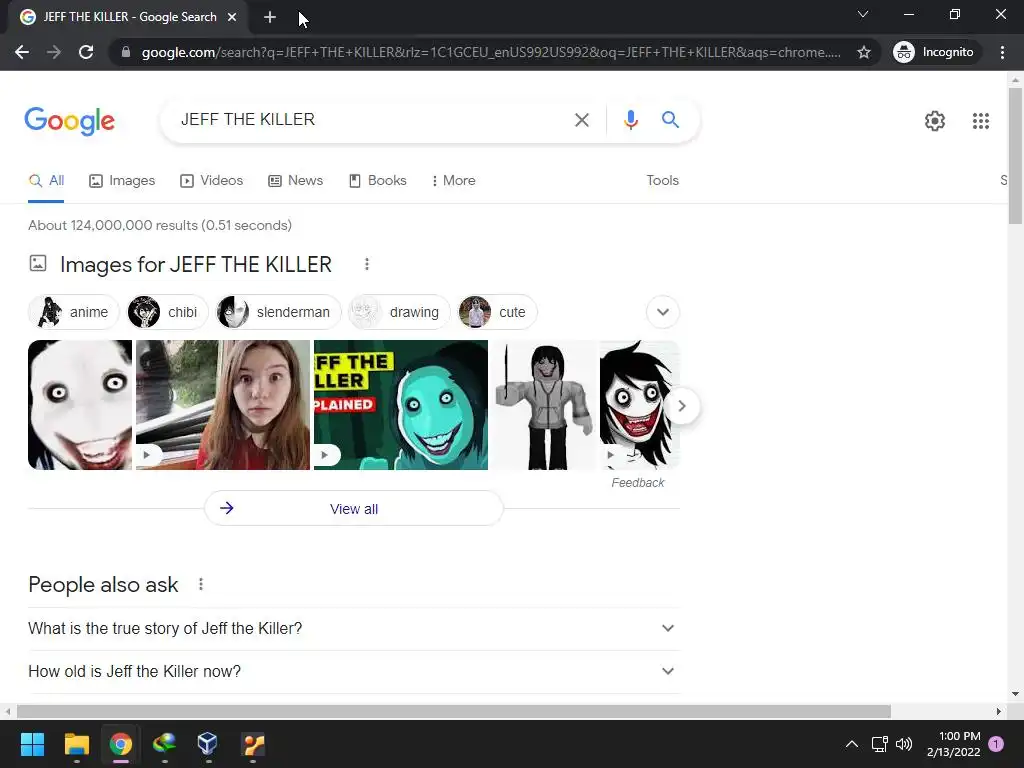This screenshot has height=768, width=1024.
Task: Expand How old is Jeff the Killer now
Action: (354, 671)
